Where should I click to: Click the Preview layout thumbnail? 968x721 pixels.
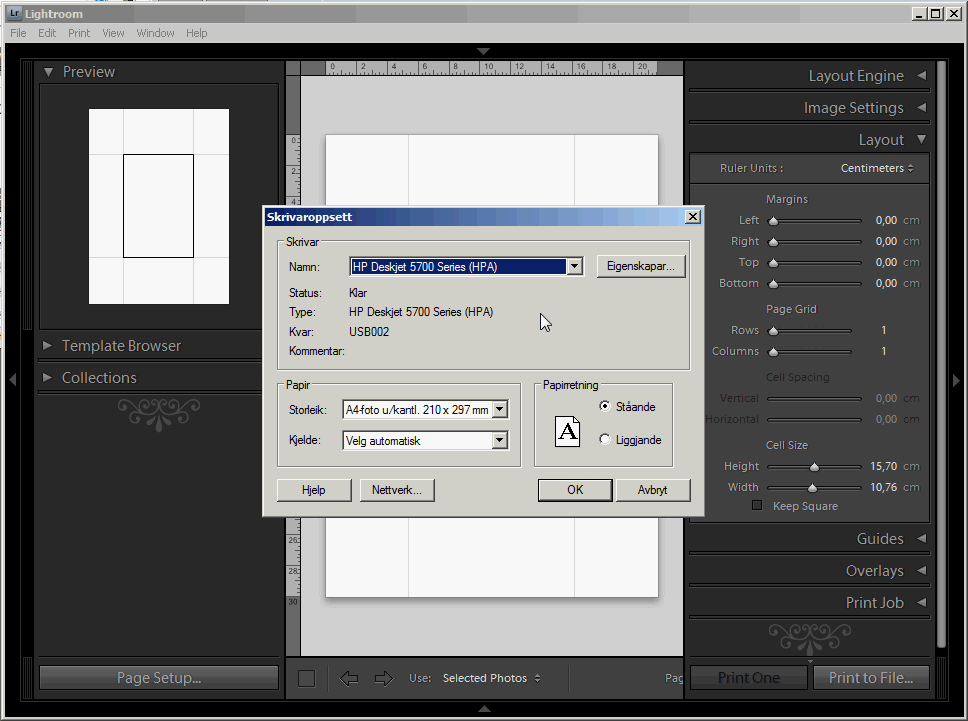[x=159, y=206]
